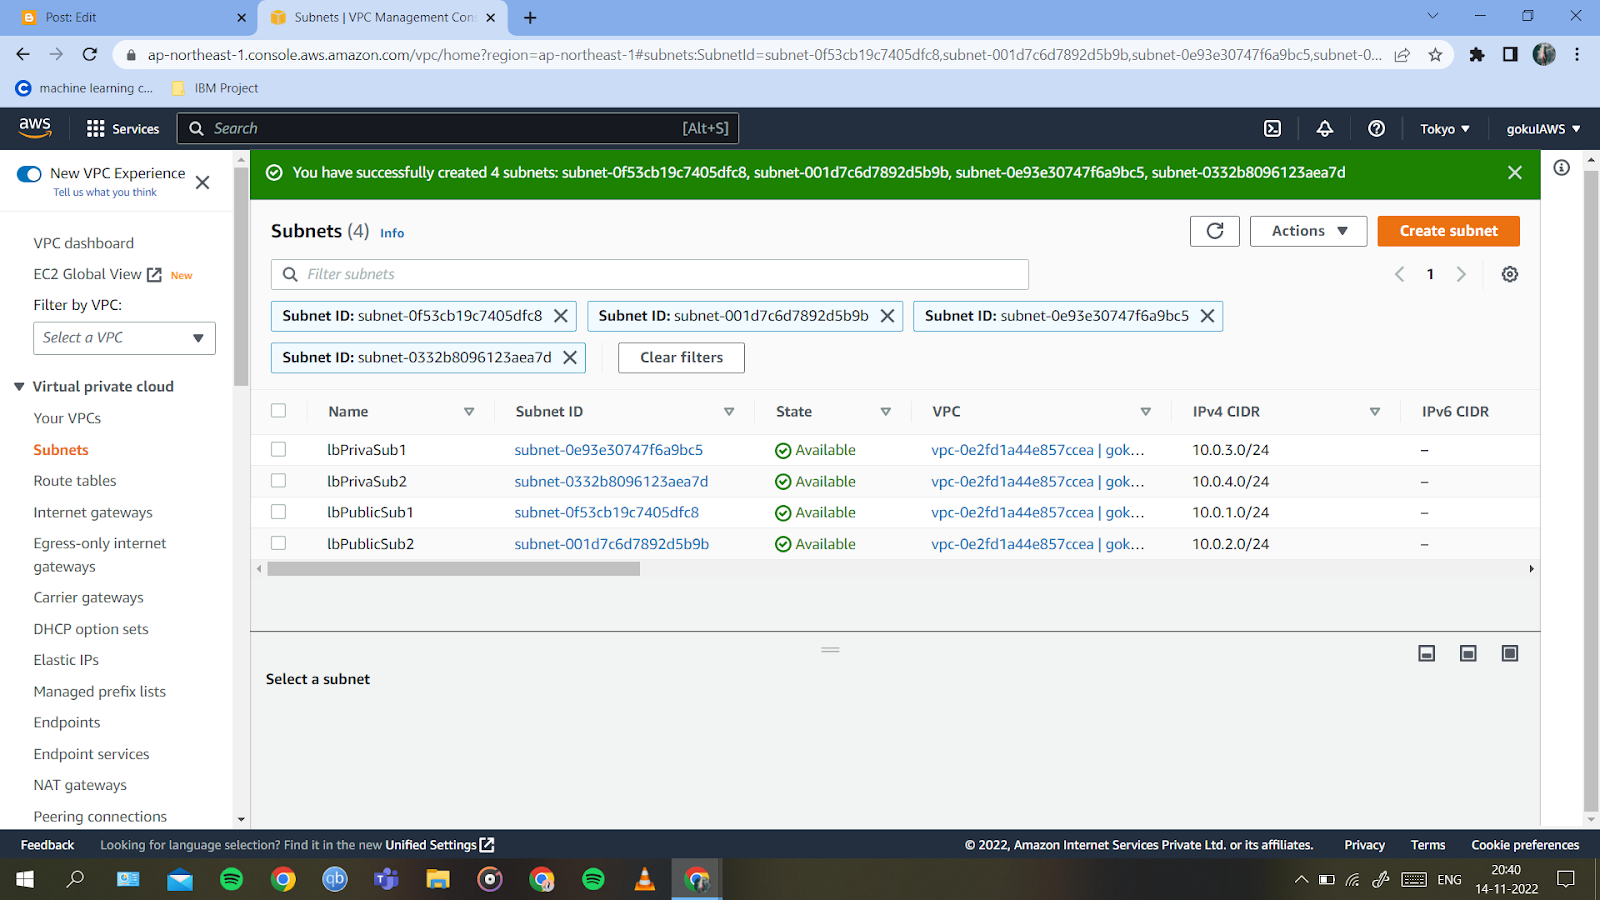Screen dimensions: 1600x900
Task: Sort by State column arrow
Action: pyautogui.click(x=885, y=412)
